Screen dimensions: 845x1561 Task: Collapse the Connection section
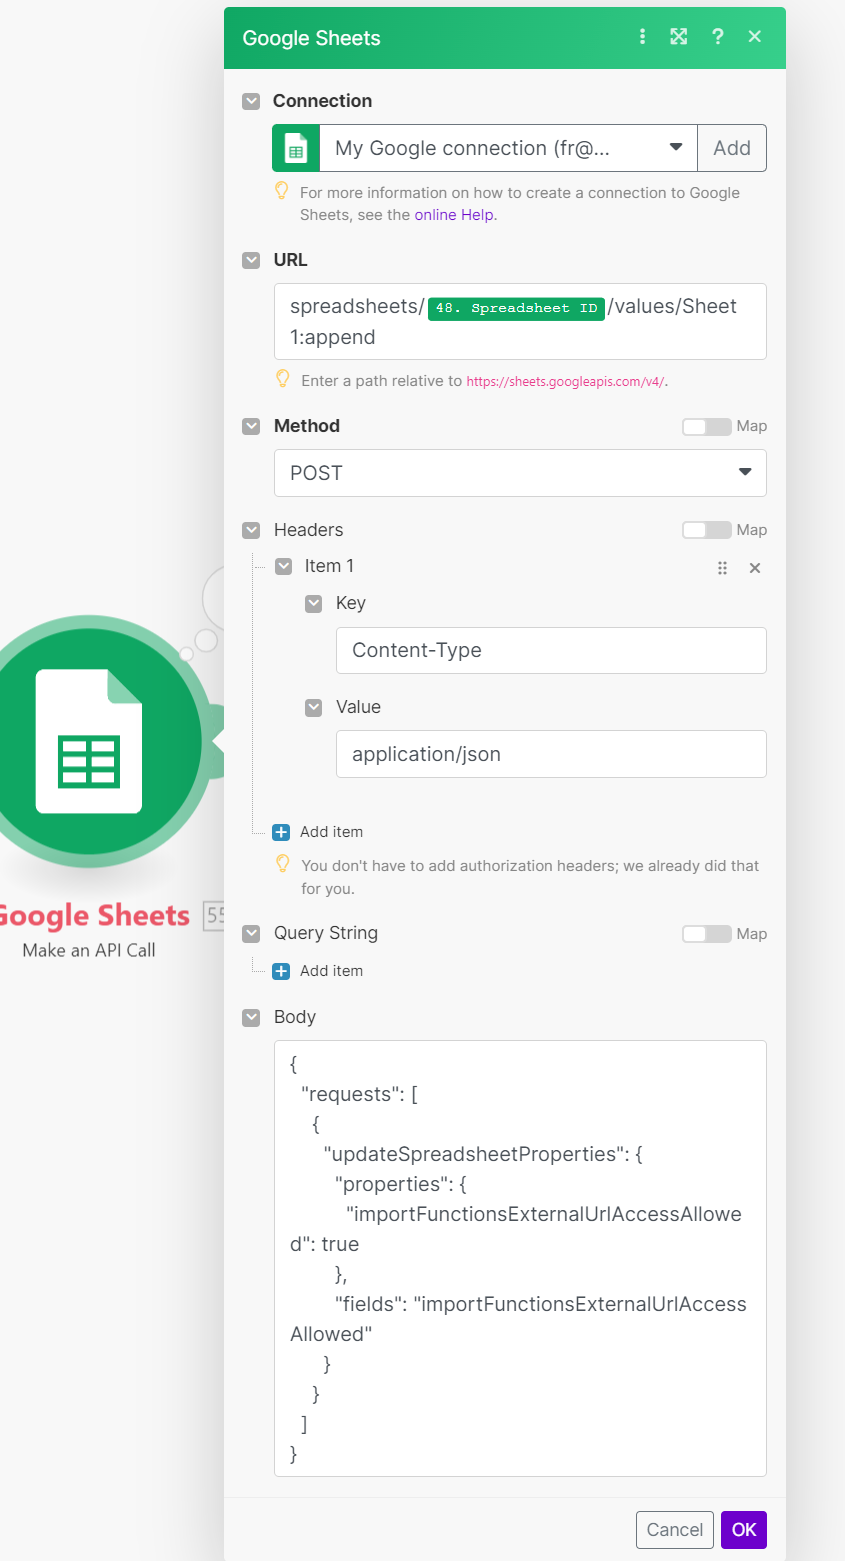tap(251, 101)
